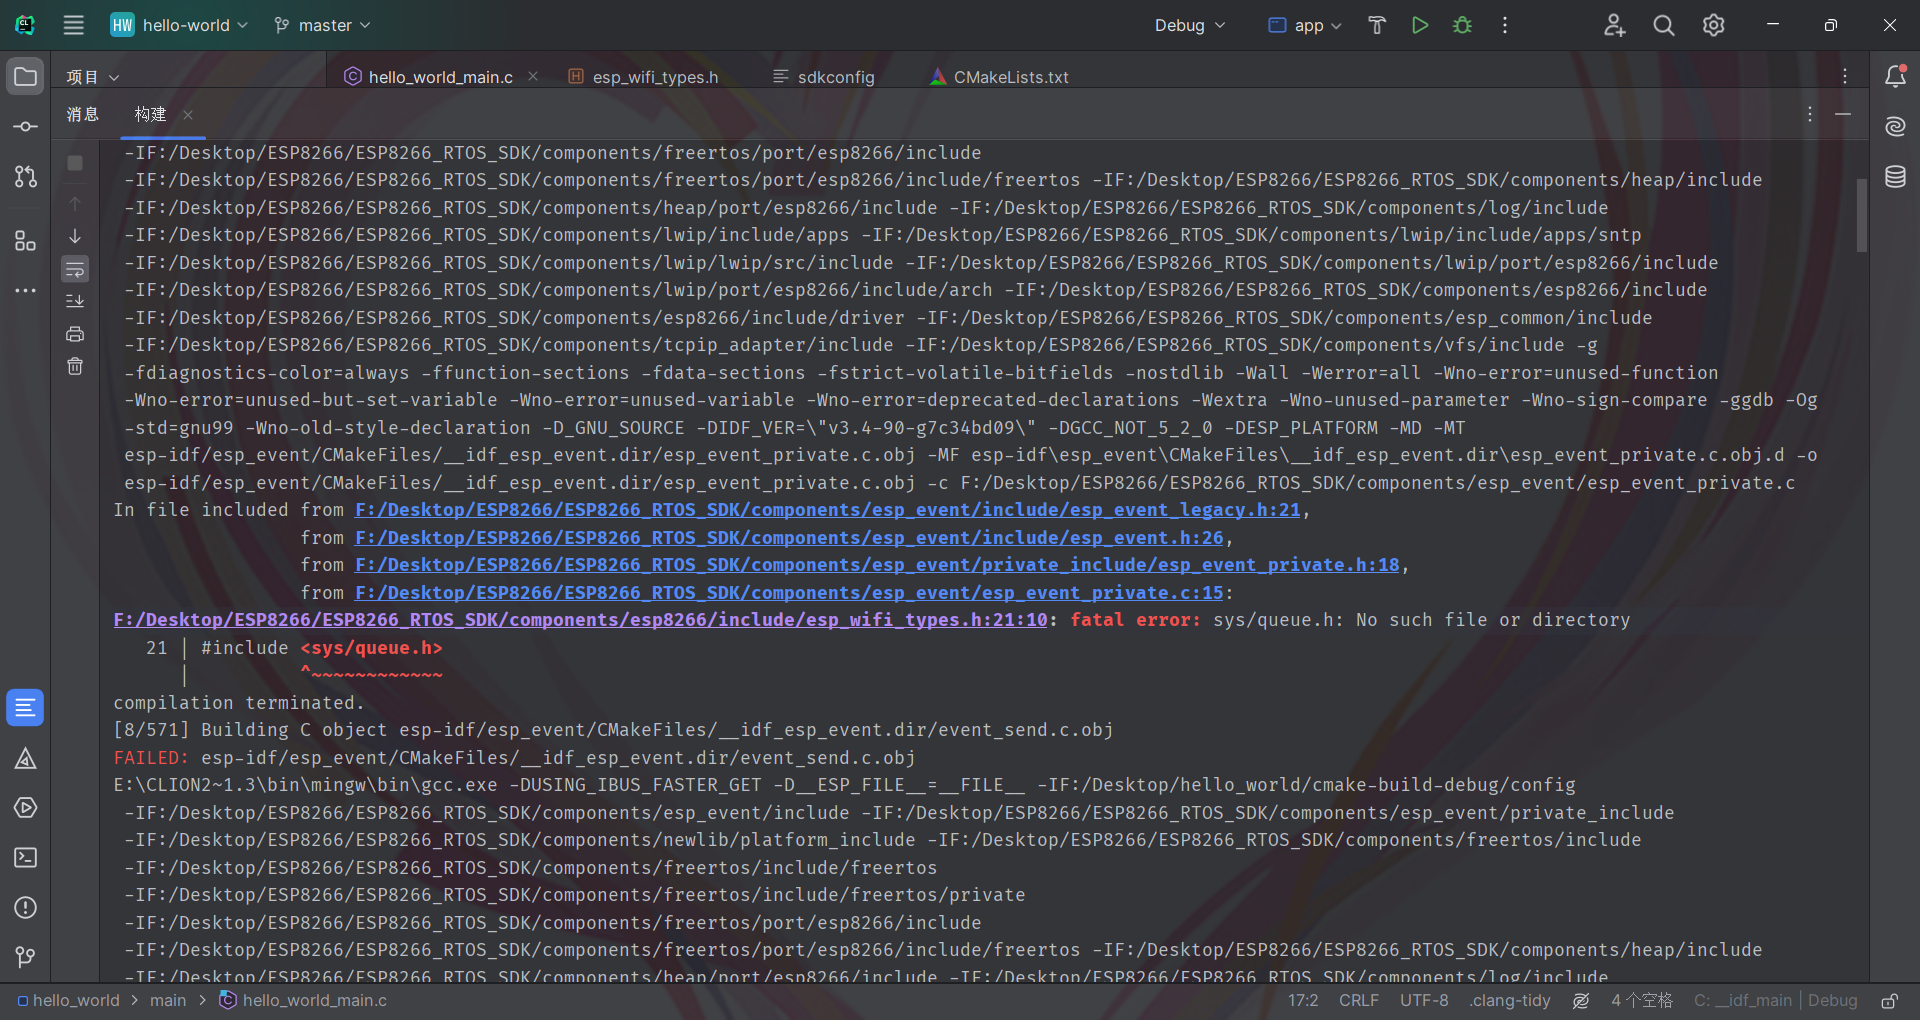This screenshot has height=1020, width=1920.
Task: Open more run actions menu
Action: [1505, 25]
